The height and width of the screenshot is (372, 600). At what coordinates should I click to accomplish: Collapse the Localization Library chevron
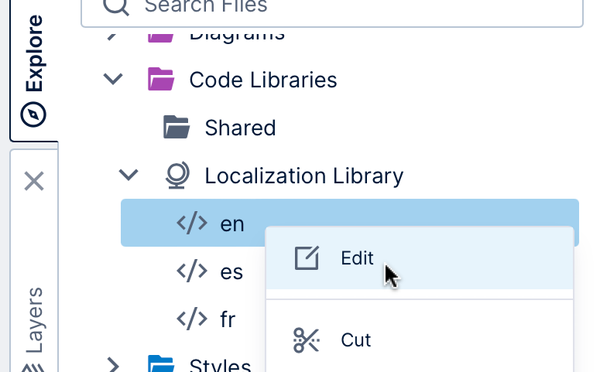click(128, 175)
